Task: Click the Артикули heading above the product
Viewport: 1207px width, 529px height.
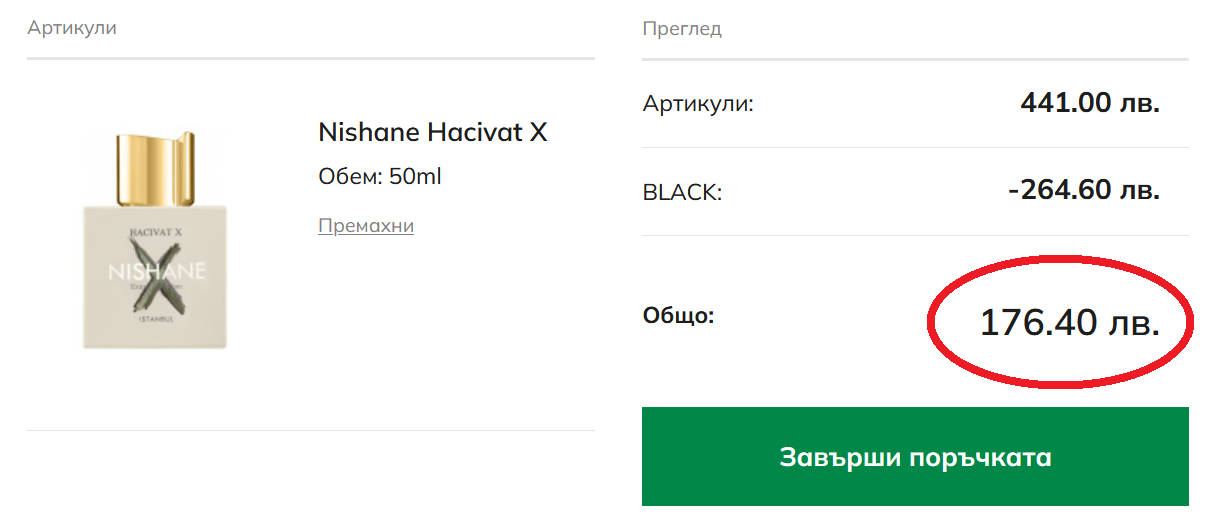Action: [x=72, y=28]
